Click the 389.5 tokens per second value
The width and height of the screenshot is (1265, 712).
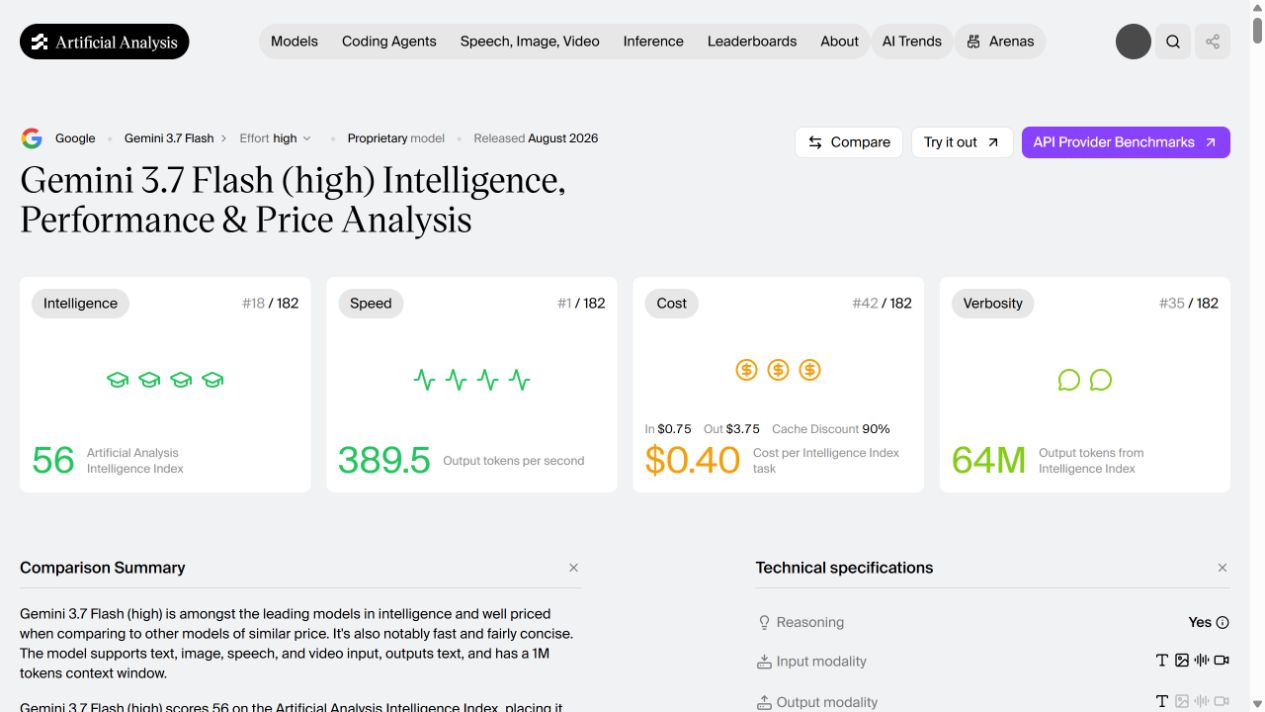pos(384,460)
